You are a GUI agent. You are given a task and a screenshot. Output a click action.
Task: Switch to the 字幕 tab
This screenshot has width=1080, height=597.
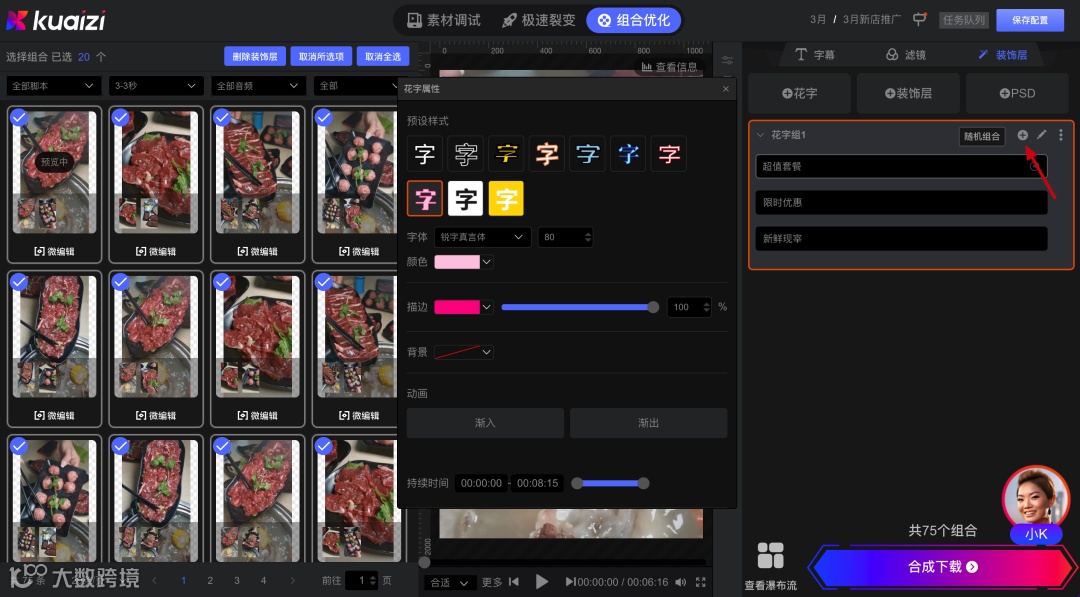817,54
